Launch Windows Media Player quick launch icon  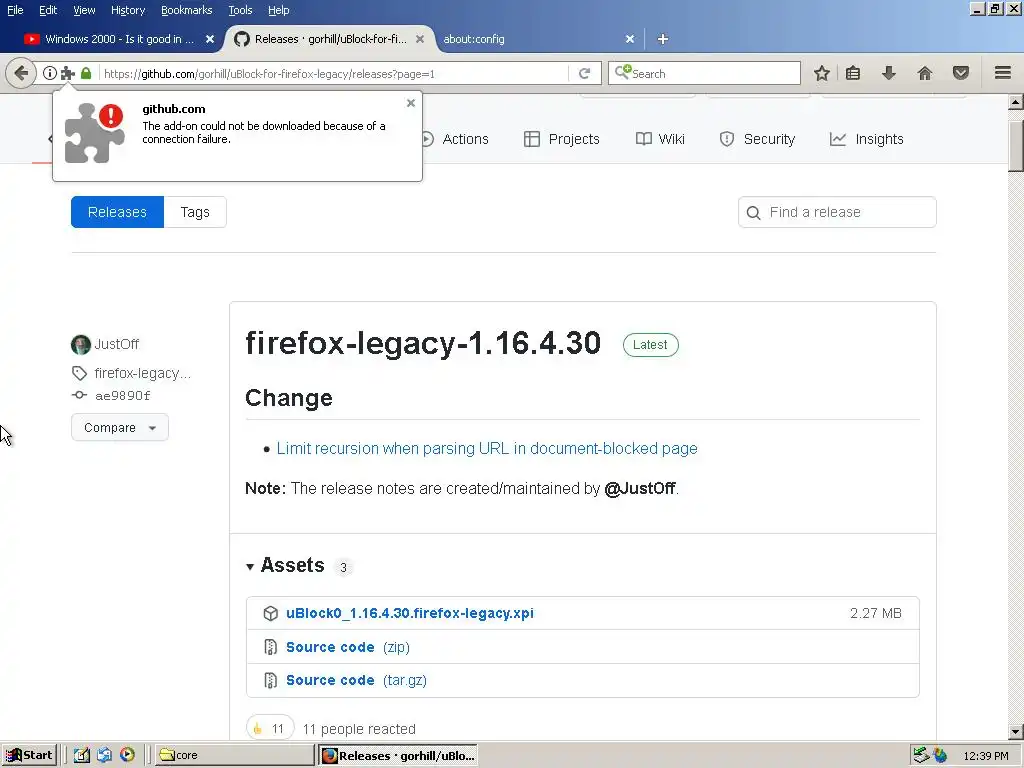pos(127,755)
